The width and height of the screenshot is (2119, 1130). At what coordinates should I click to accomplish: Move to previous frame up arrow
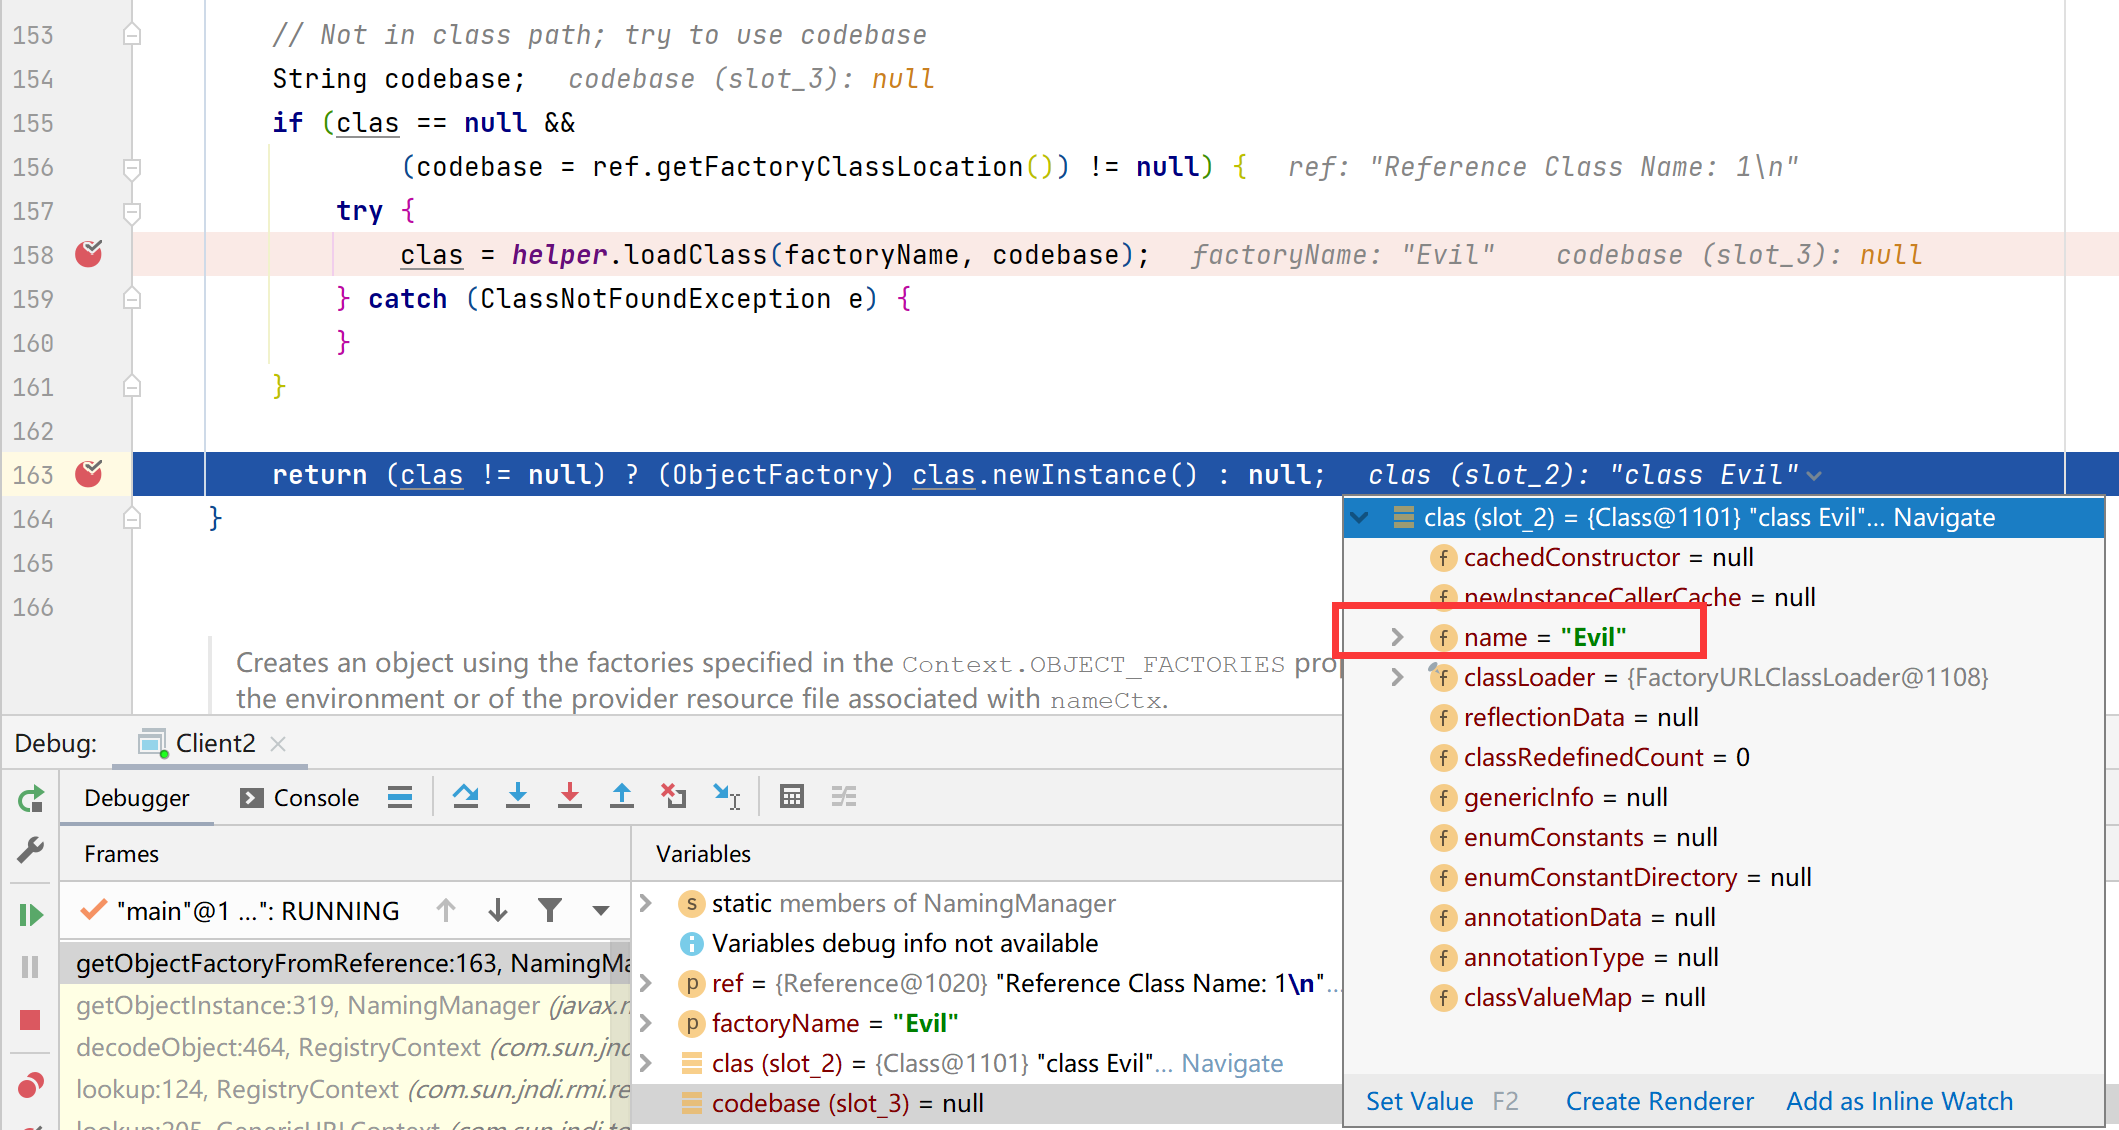tap(446, 911)
